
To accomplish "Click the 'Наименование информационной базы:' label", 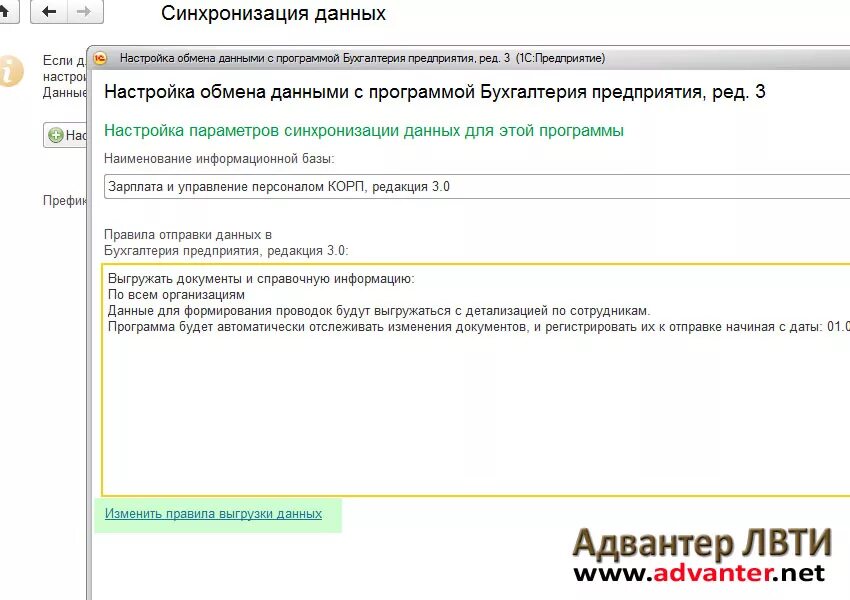I will [x=219, y=159].
